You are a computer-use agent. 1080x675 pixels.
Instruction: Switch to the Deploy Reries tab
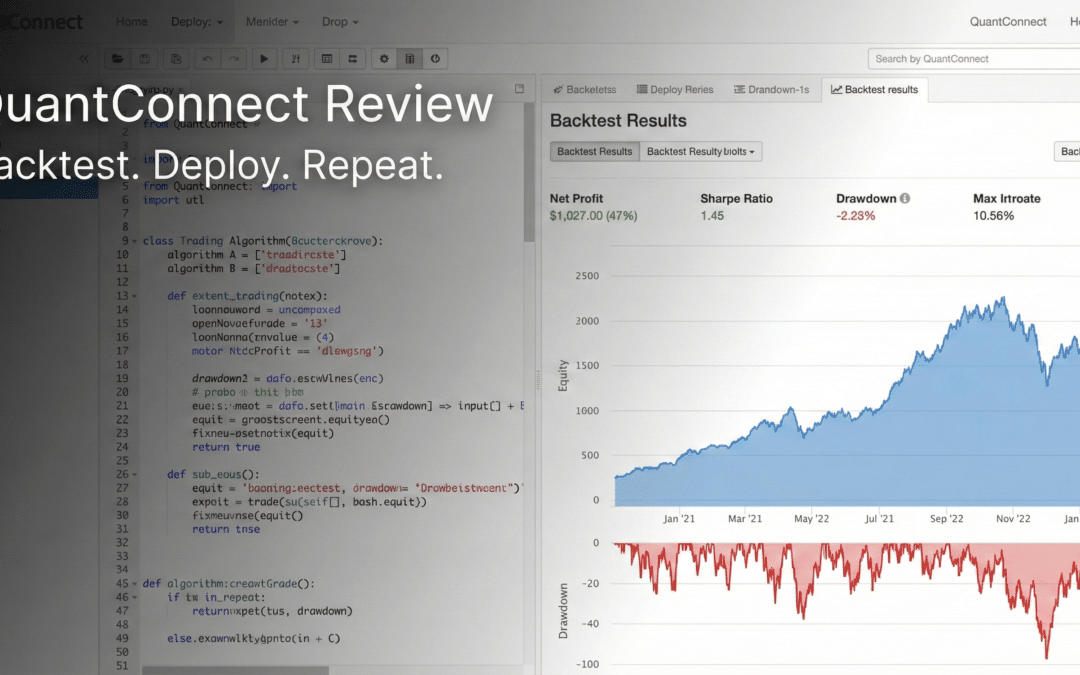click(675, 90)
